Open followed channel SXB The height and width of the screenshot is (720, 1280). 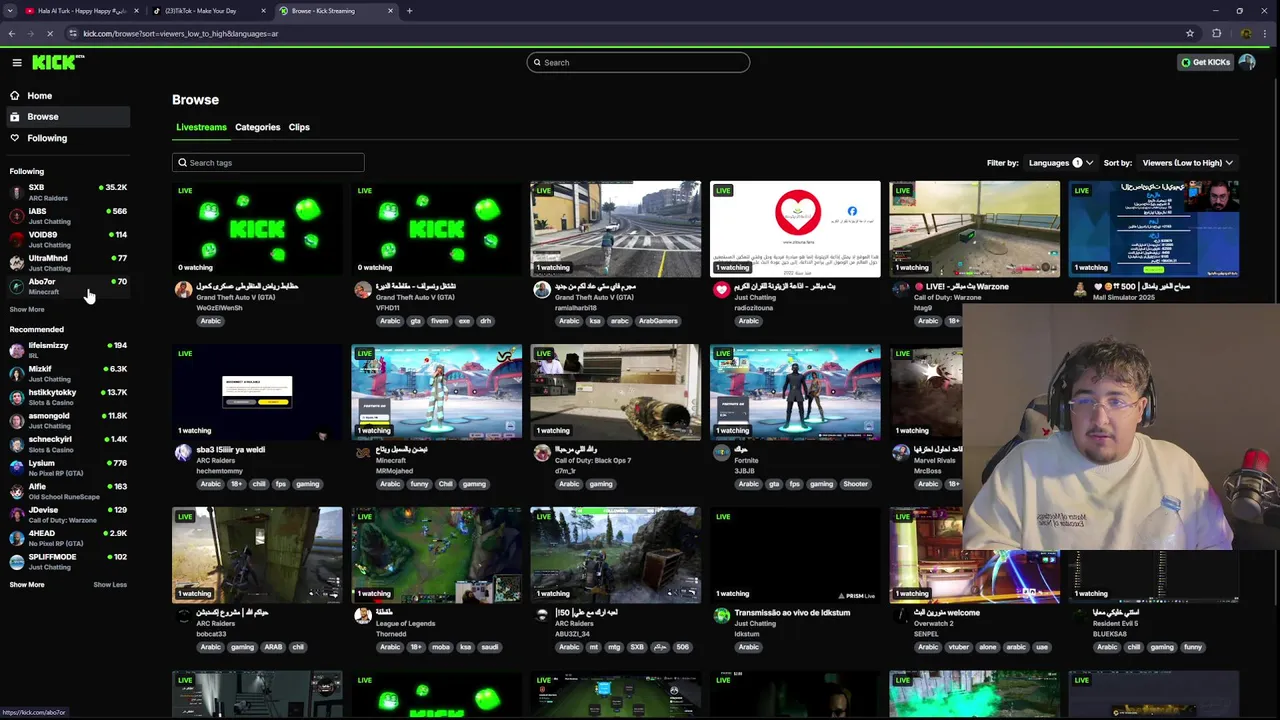click(68, 192)
